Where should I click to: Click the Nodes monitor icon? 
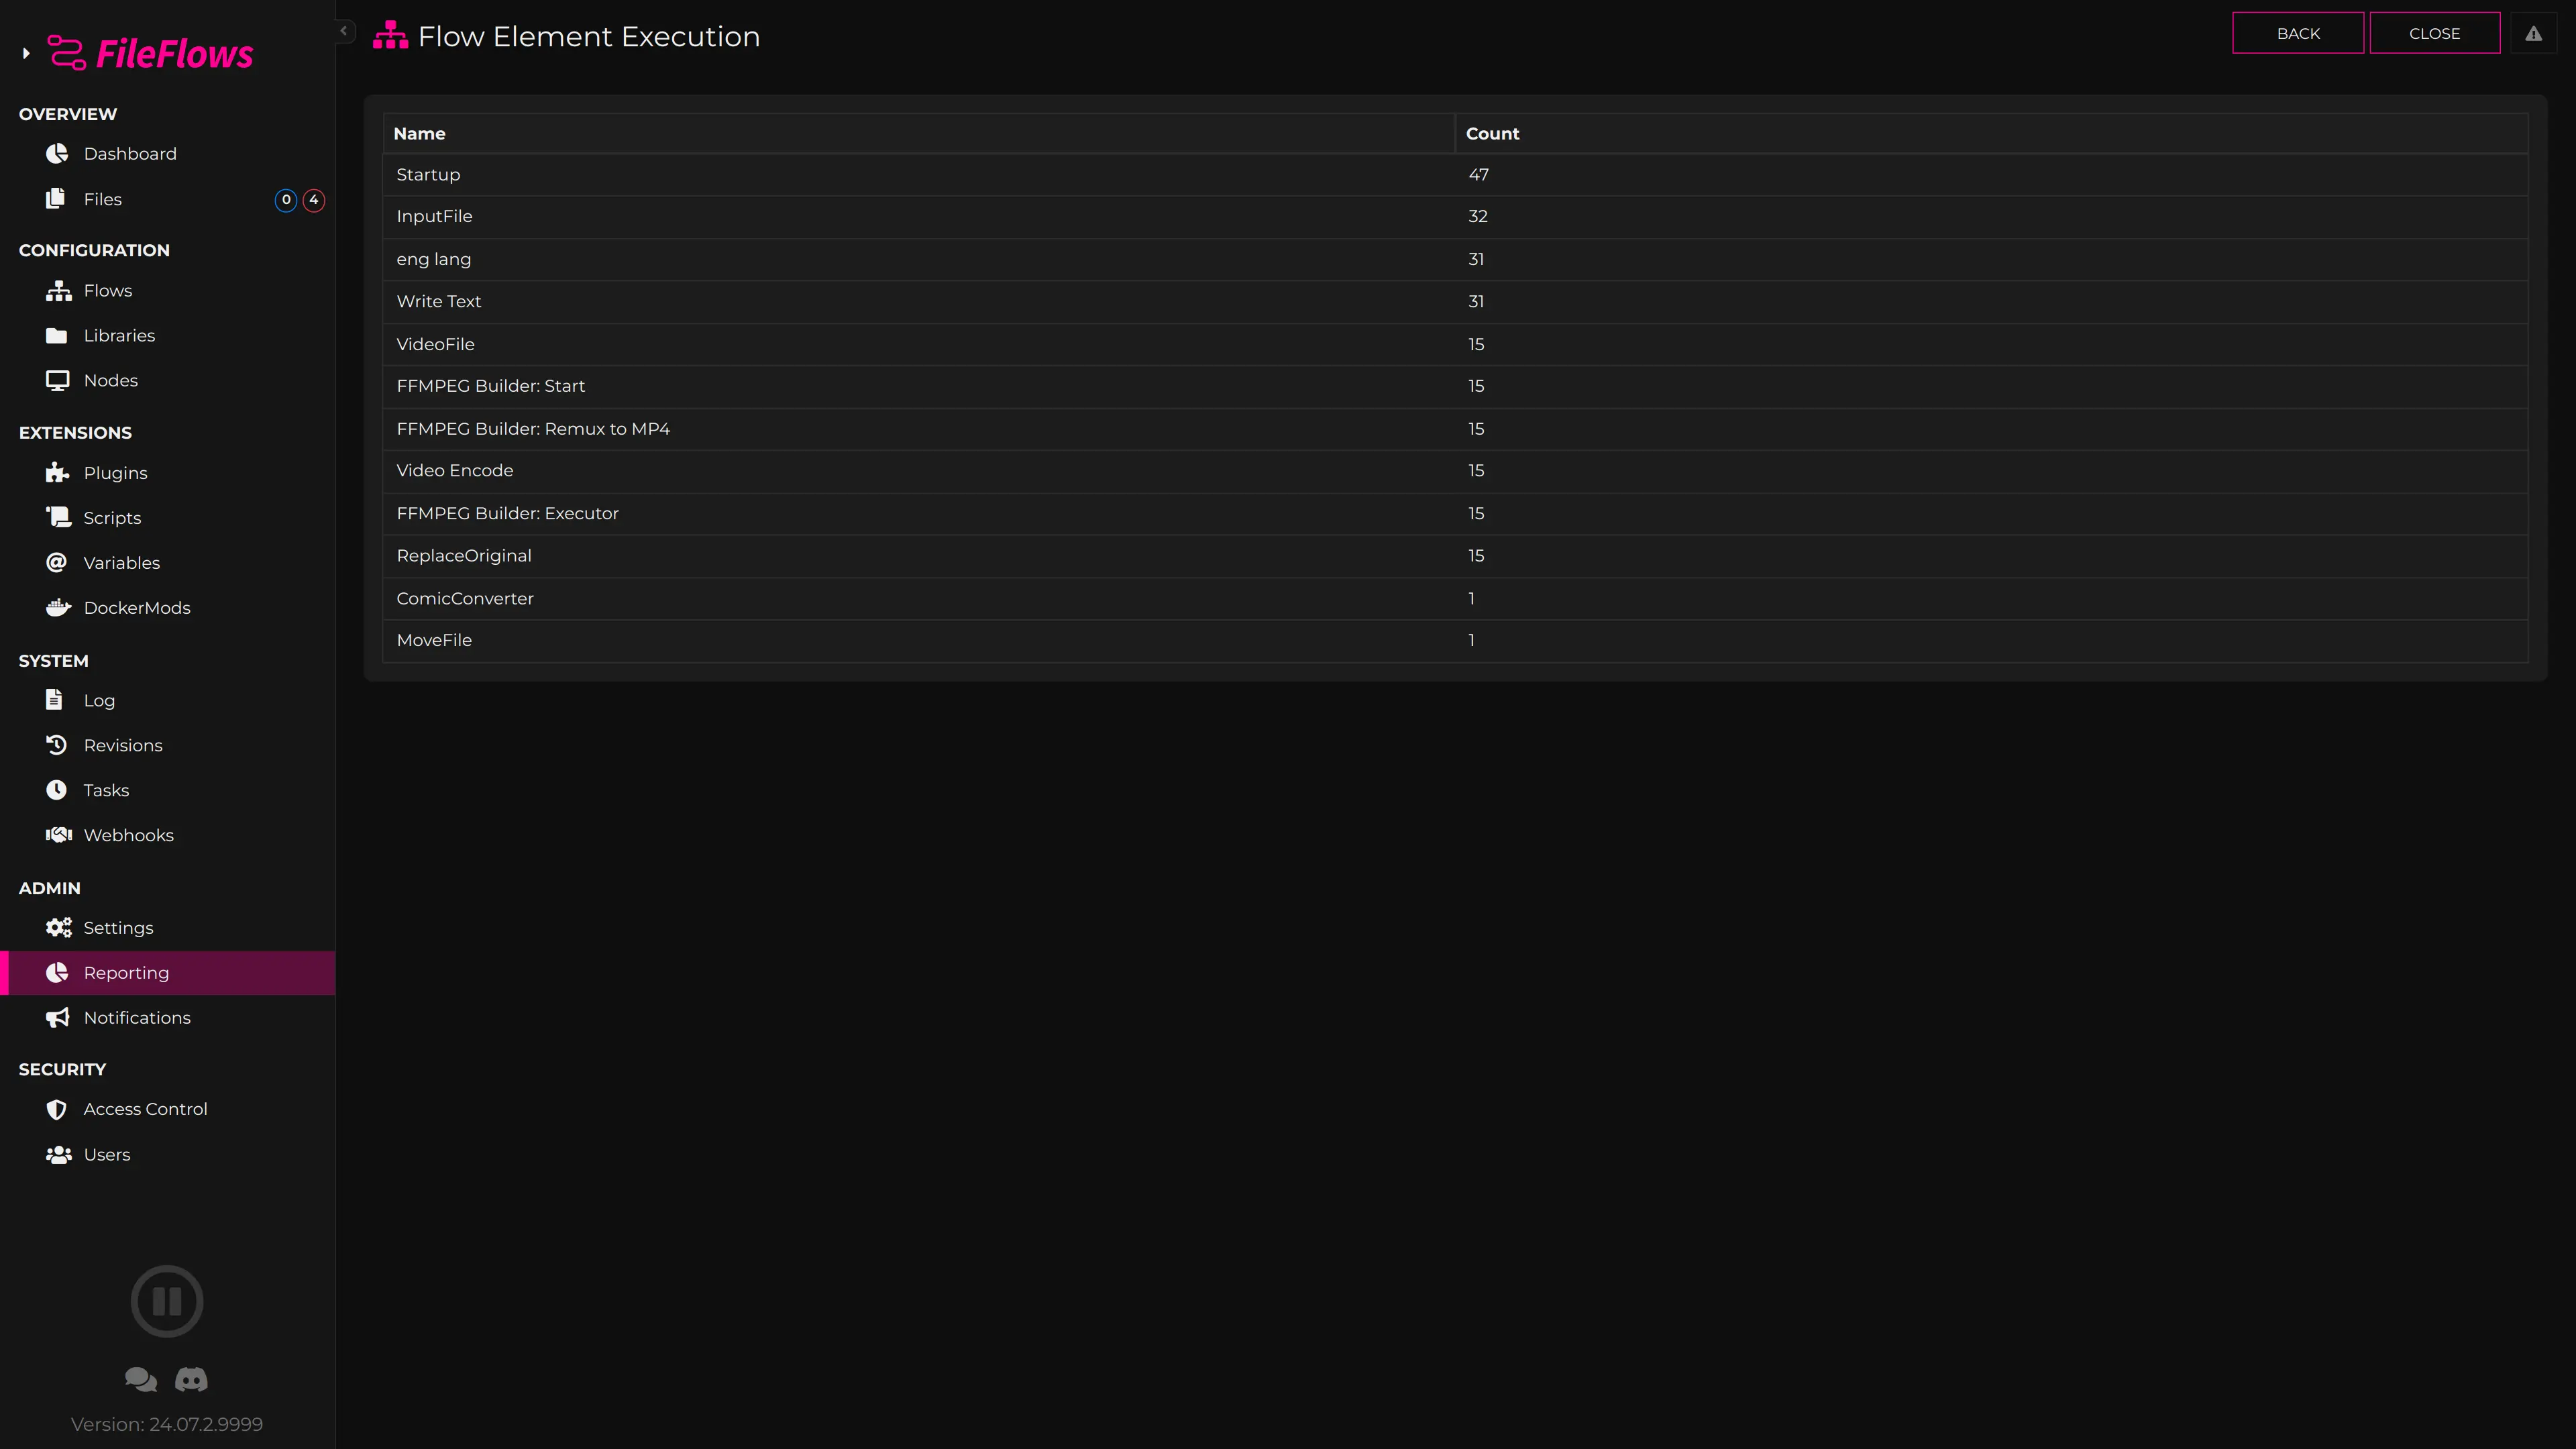[x=57, y=380]
